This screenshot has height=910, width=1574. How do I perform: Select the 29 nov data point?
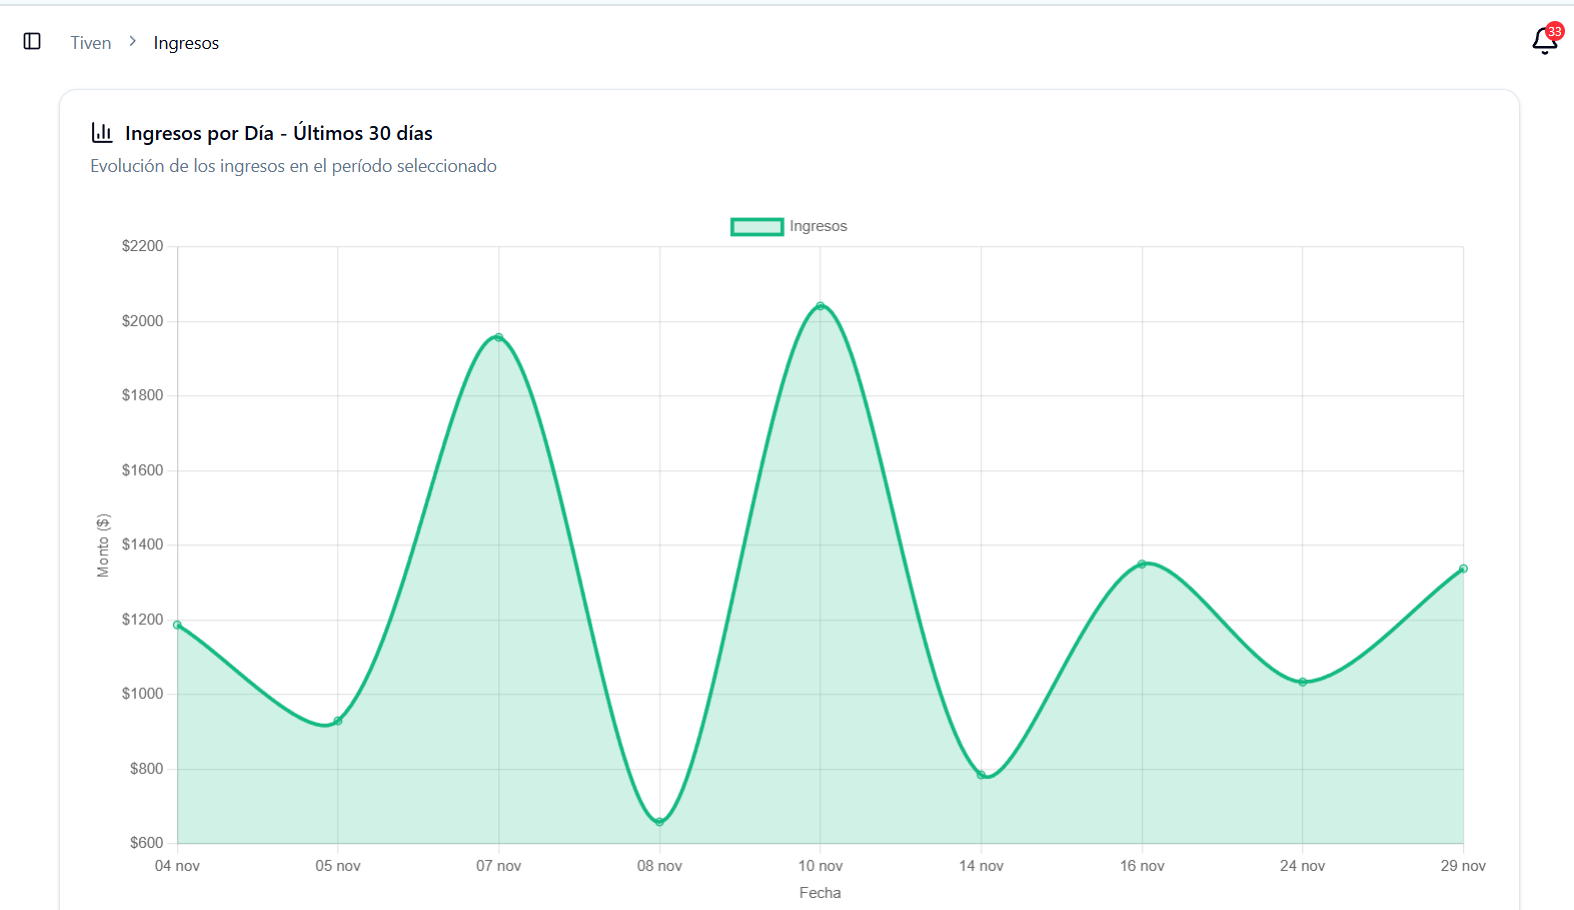1463,569
